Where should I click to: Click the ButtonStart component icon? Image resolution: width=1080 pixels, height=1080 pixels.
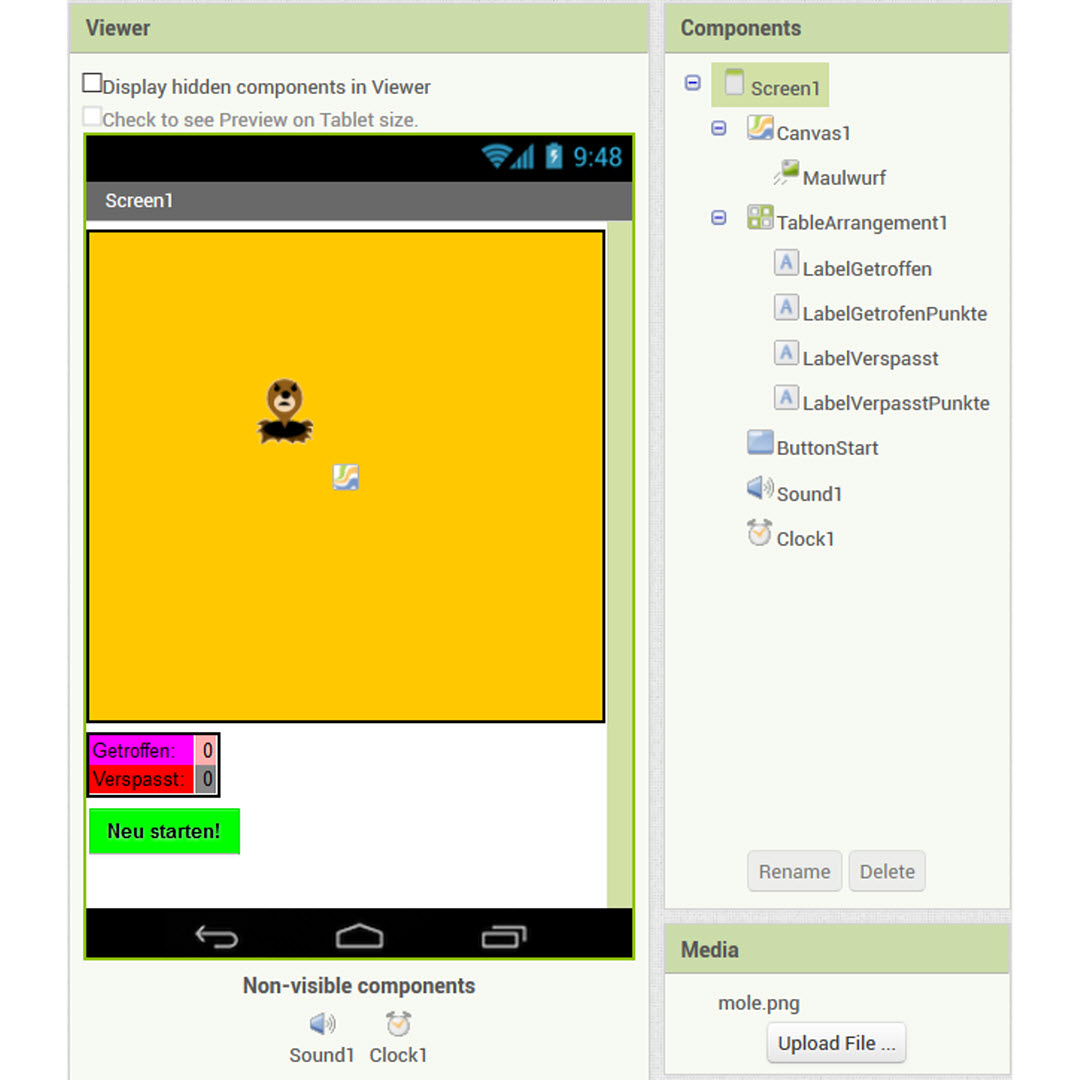point(760,442)
